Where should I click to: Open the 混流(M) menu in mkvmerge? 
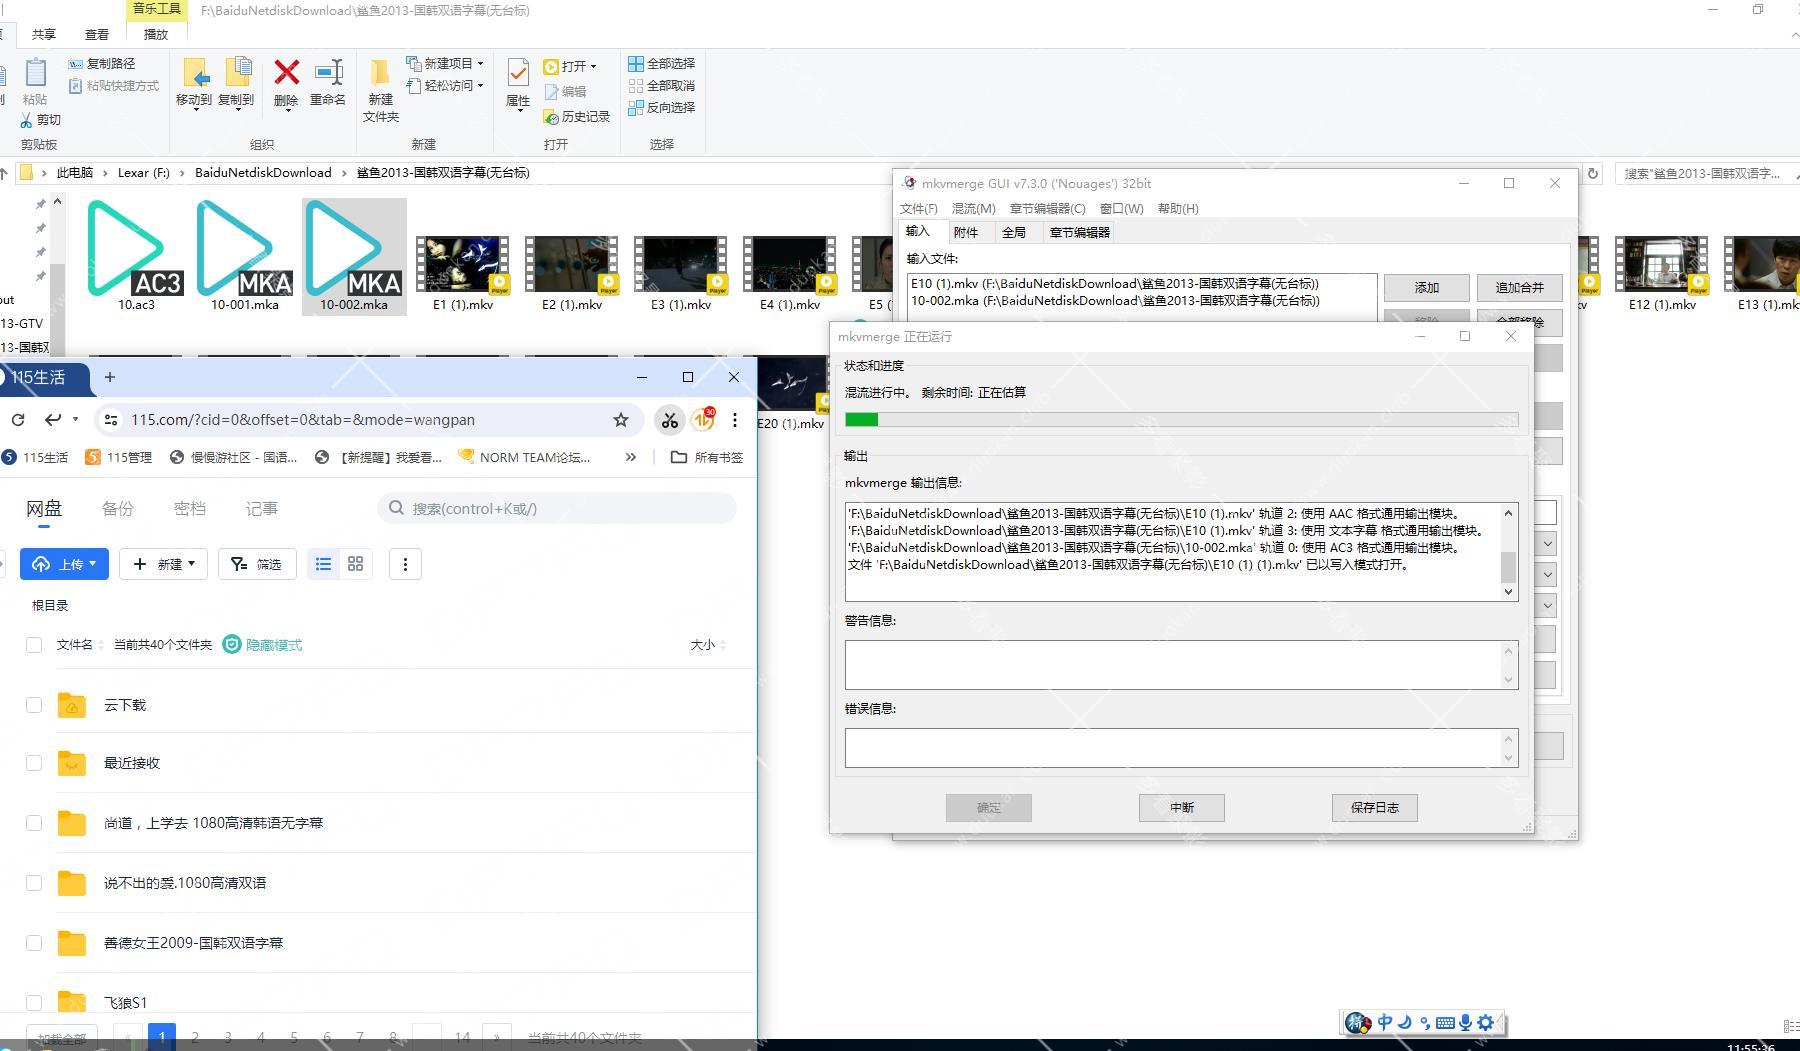[972, 208]
